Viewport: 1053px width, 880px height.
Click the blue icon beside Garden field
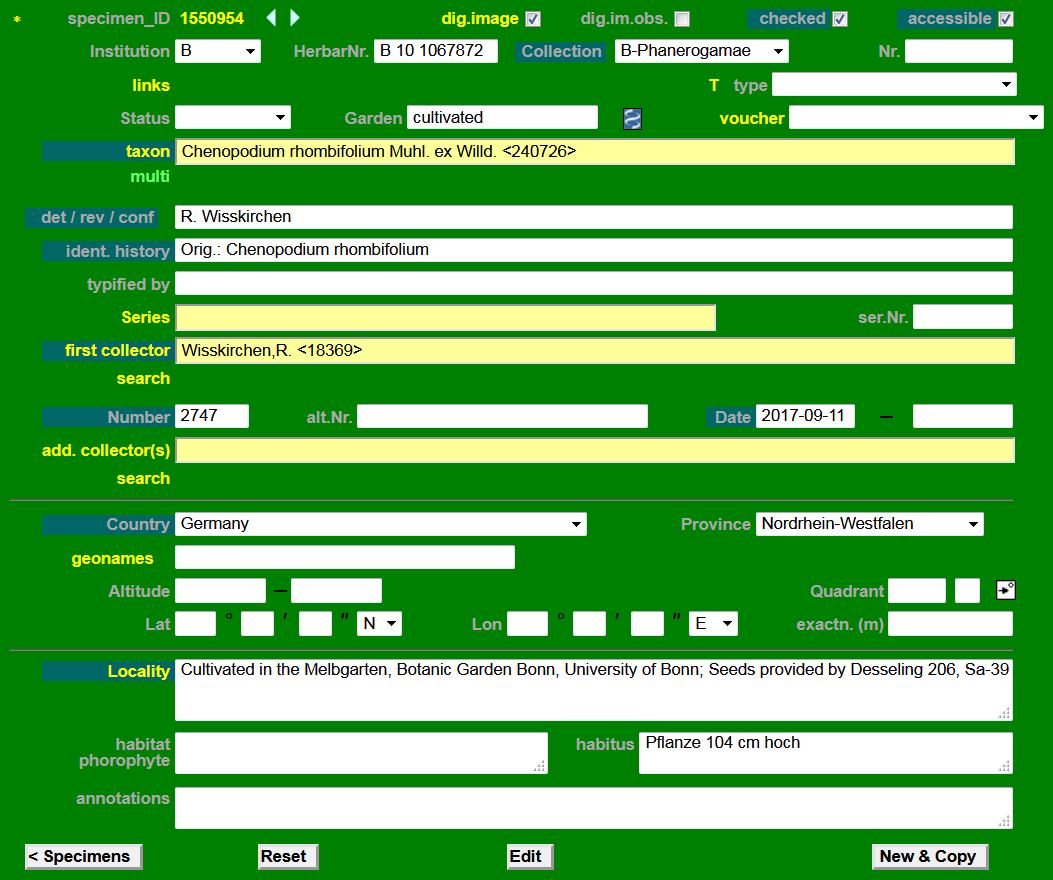point(632,119)
